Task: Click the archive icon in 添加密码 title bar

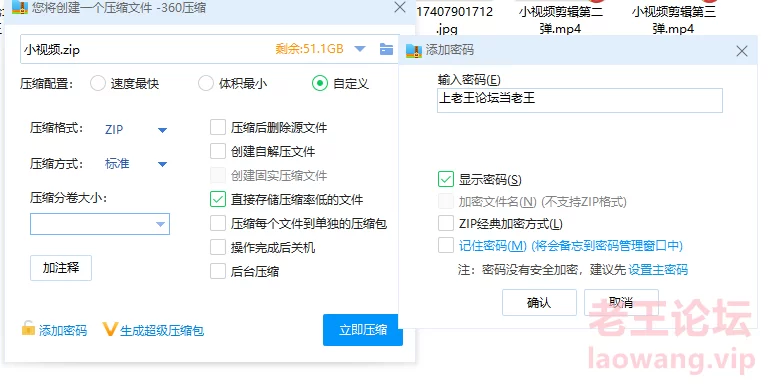Action: click(x=414, y=50)
